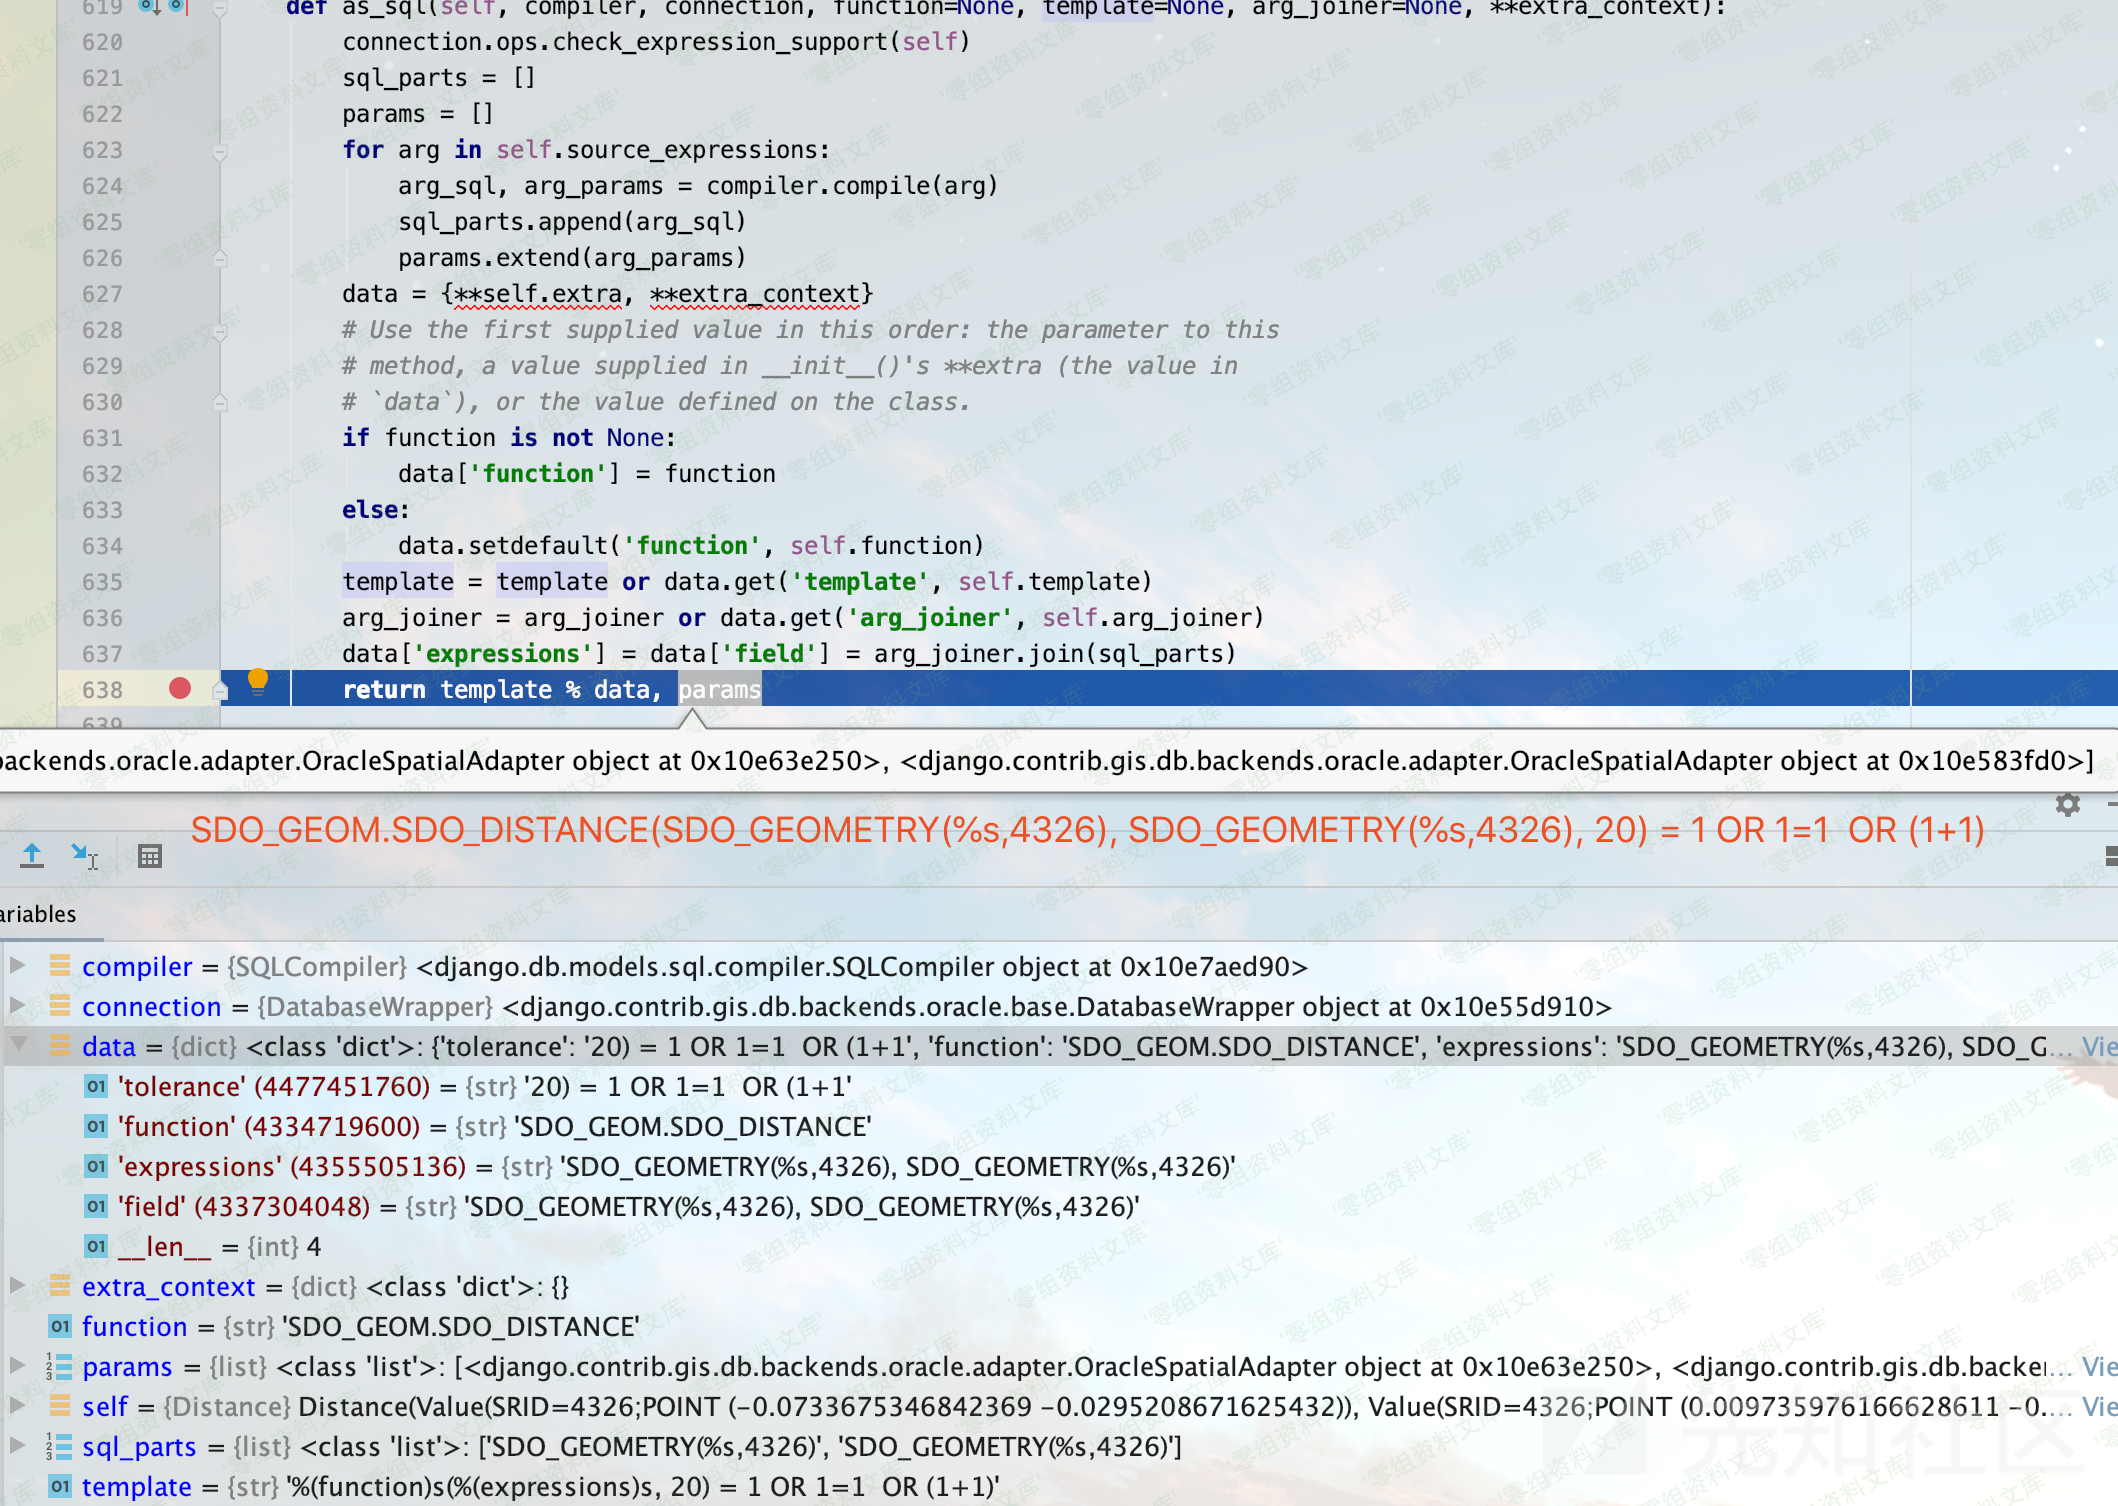
Task: Collapse the expanded data dict variable
Action: [18, 1045]
